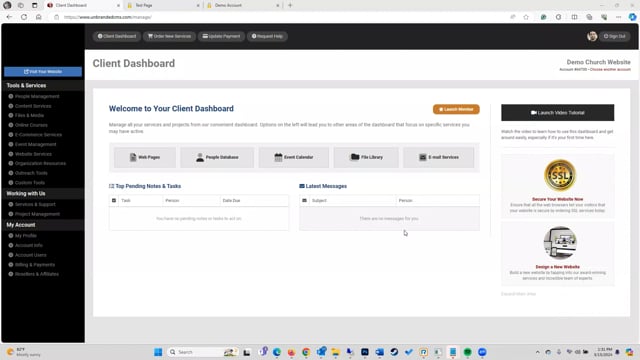Click the user avatar in top bar
The height and width of the screenshot is (360, 640).
[x=592, y=36]
